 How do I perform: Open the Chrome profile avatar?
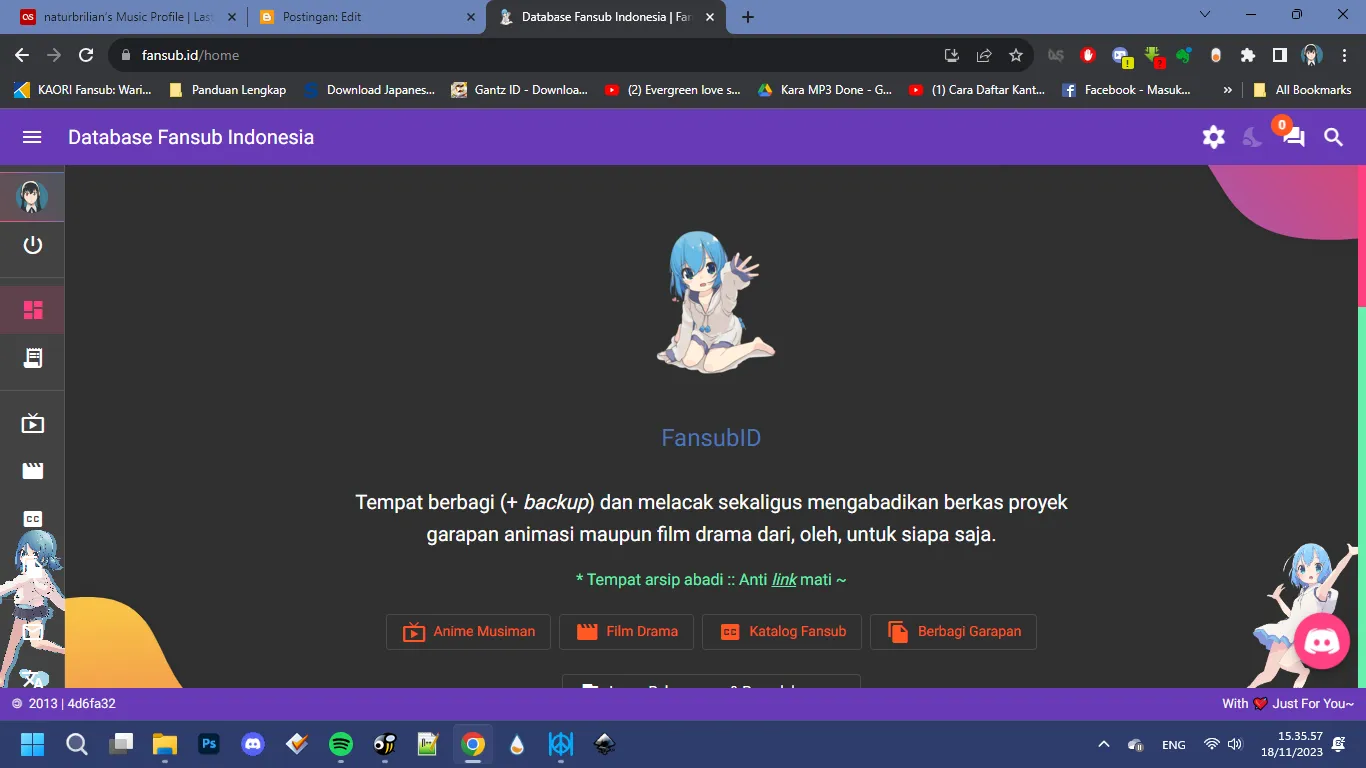click(x=1312, y=55)
